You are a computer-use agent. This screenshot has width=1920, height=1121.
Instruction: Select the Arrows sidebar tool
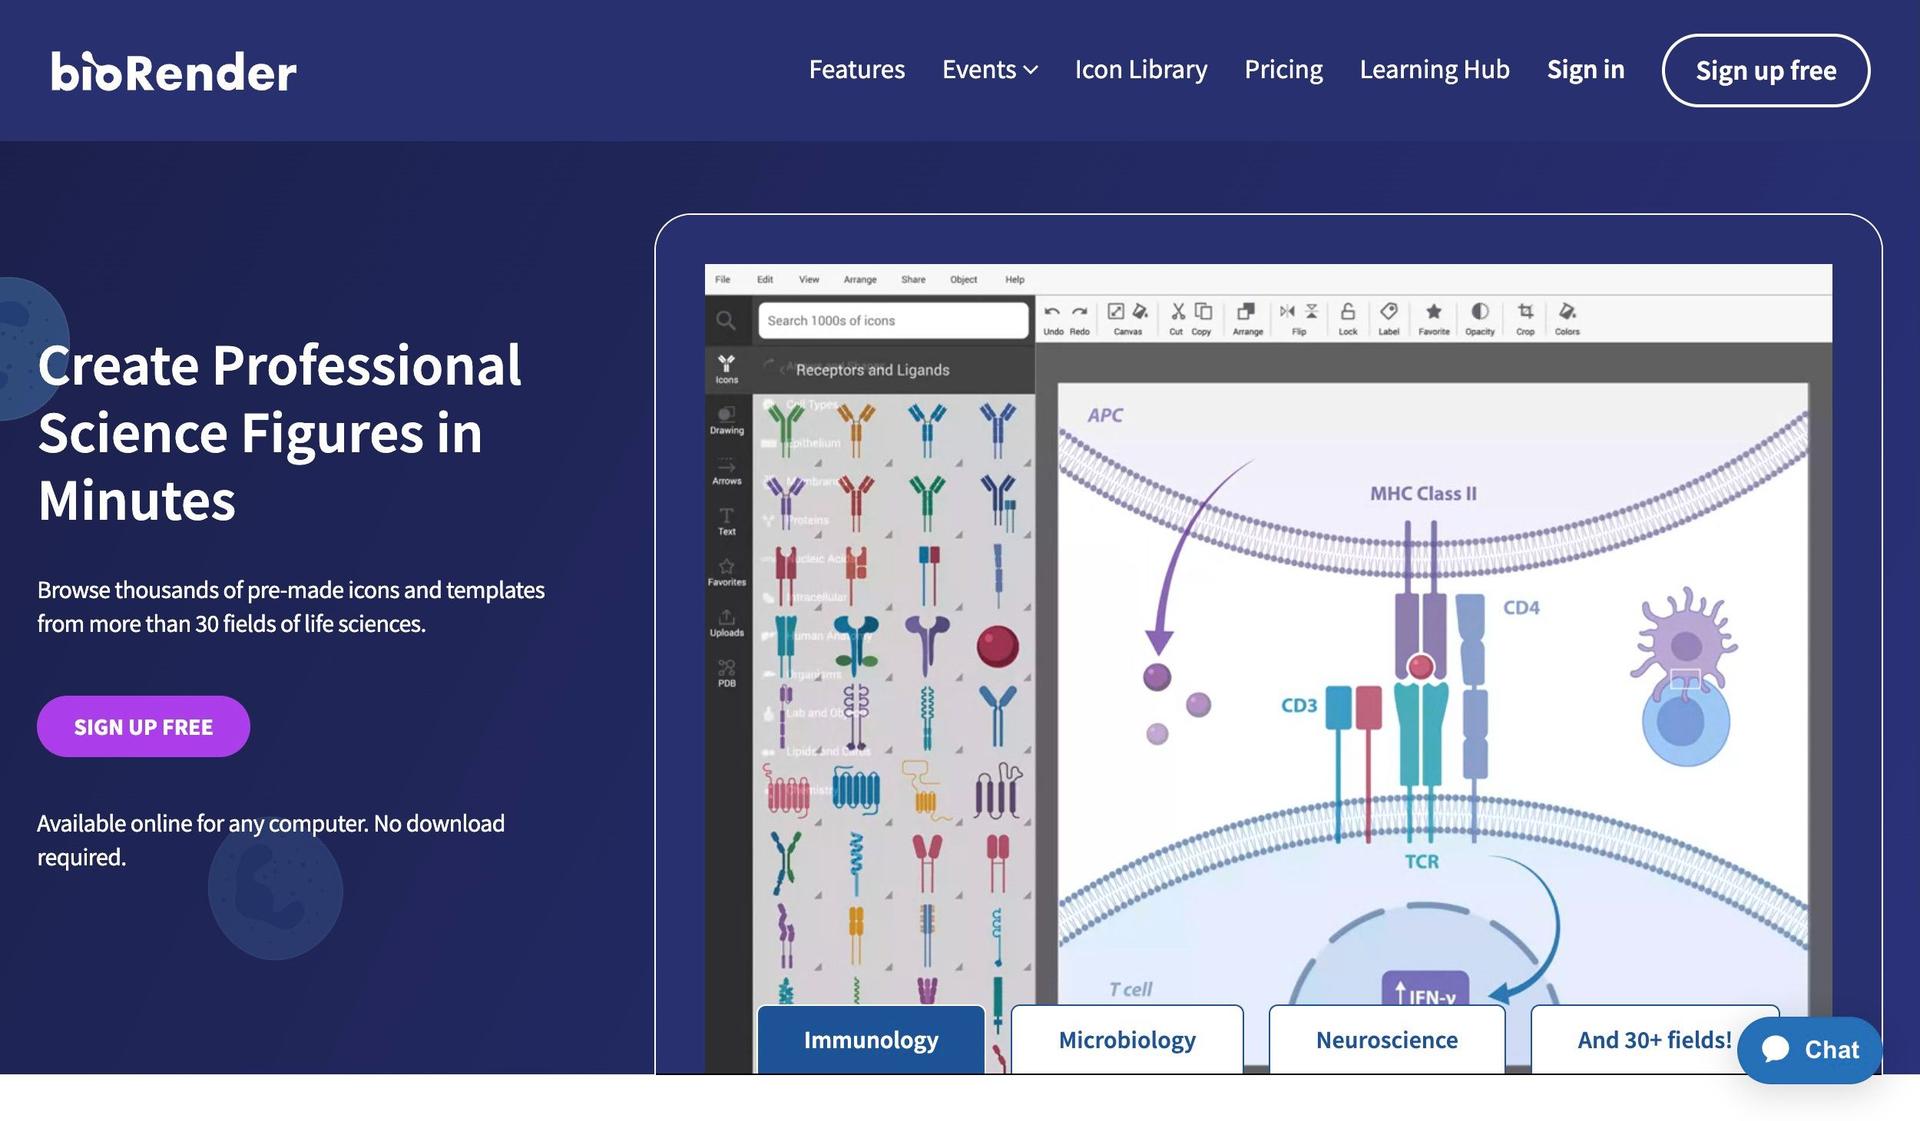click(727, 471)
